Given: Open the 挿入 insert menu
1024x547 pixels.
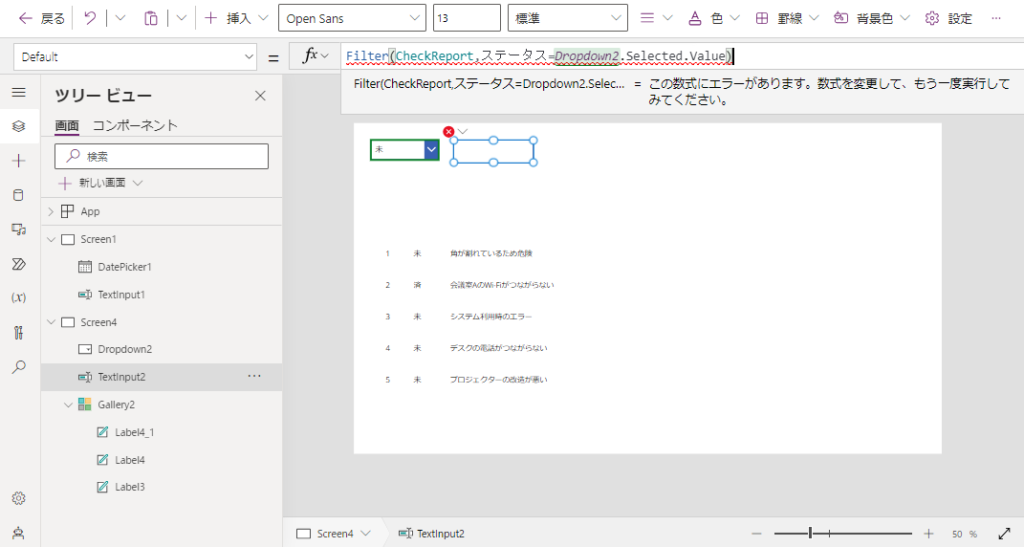Looking at the screenshot, I should tap(236, 18).
